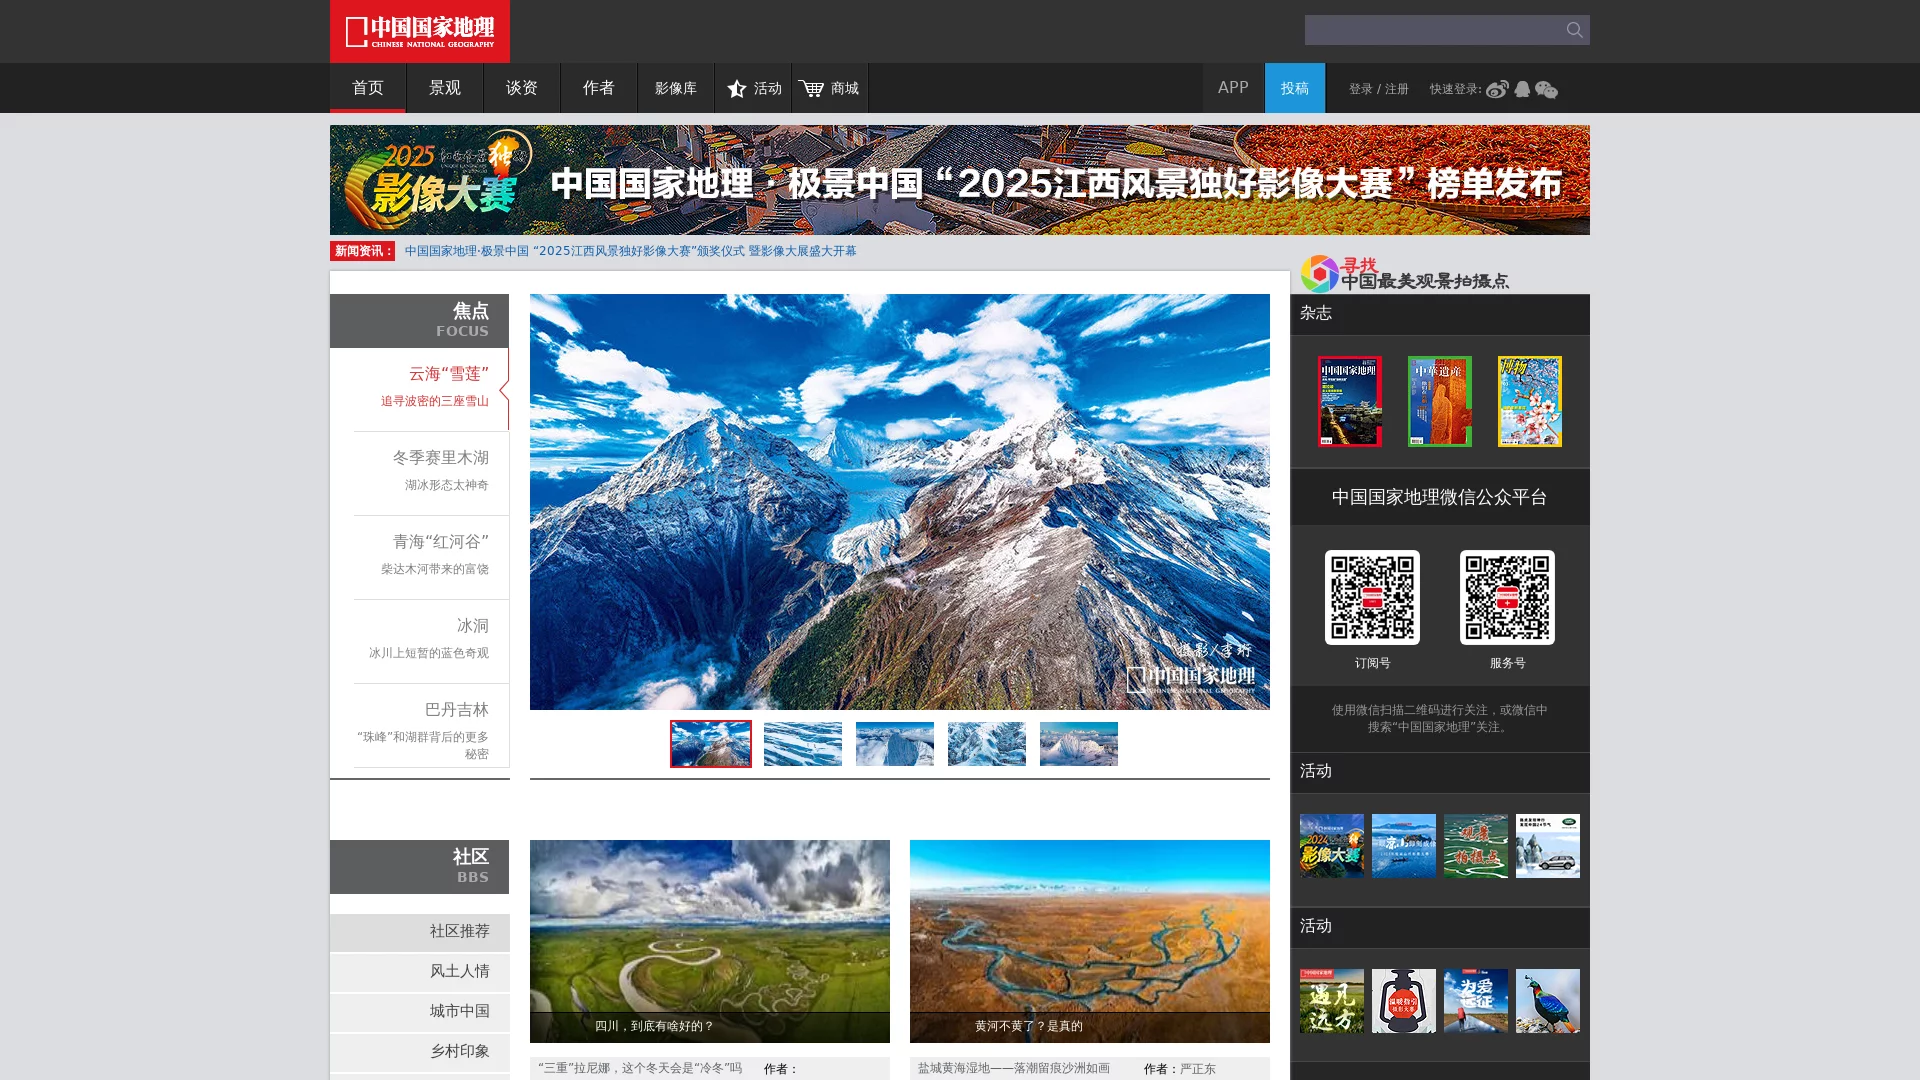Image resolution: width=1920 pixels, height=1080 pixels.
Task: Open the 订阅号 QR code
Action: point(1373,597)
